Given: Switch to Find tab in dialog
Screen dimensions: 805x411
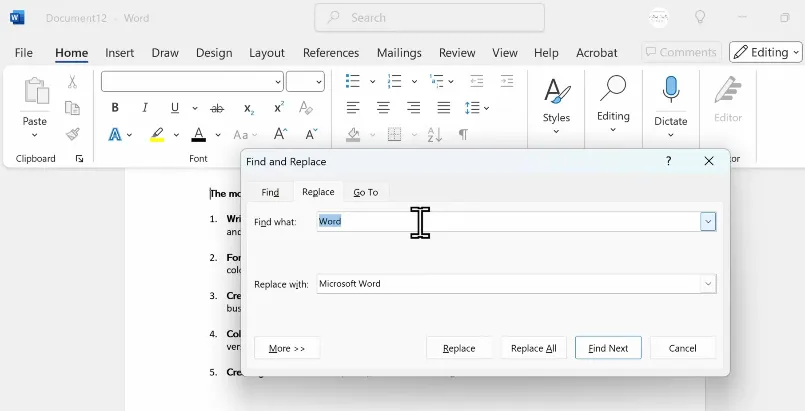Looking at the screenshot, I should [270, 192].
